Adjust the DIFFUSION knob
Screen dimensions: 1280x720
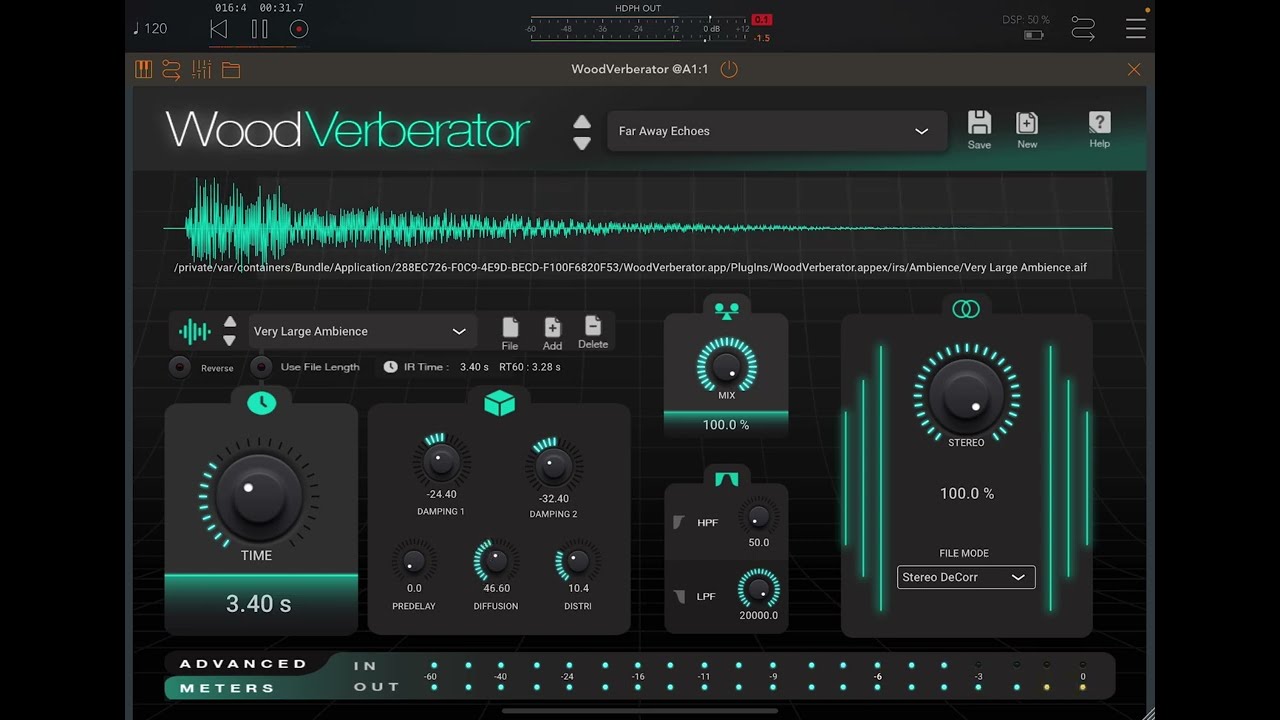click(496, 561)
